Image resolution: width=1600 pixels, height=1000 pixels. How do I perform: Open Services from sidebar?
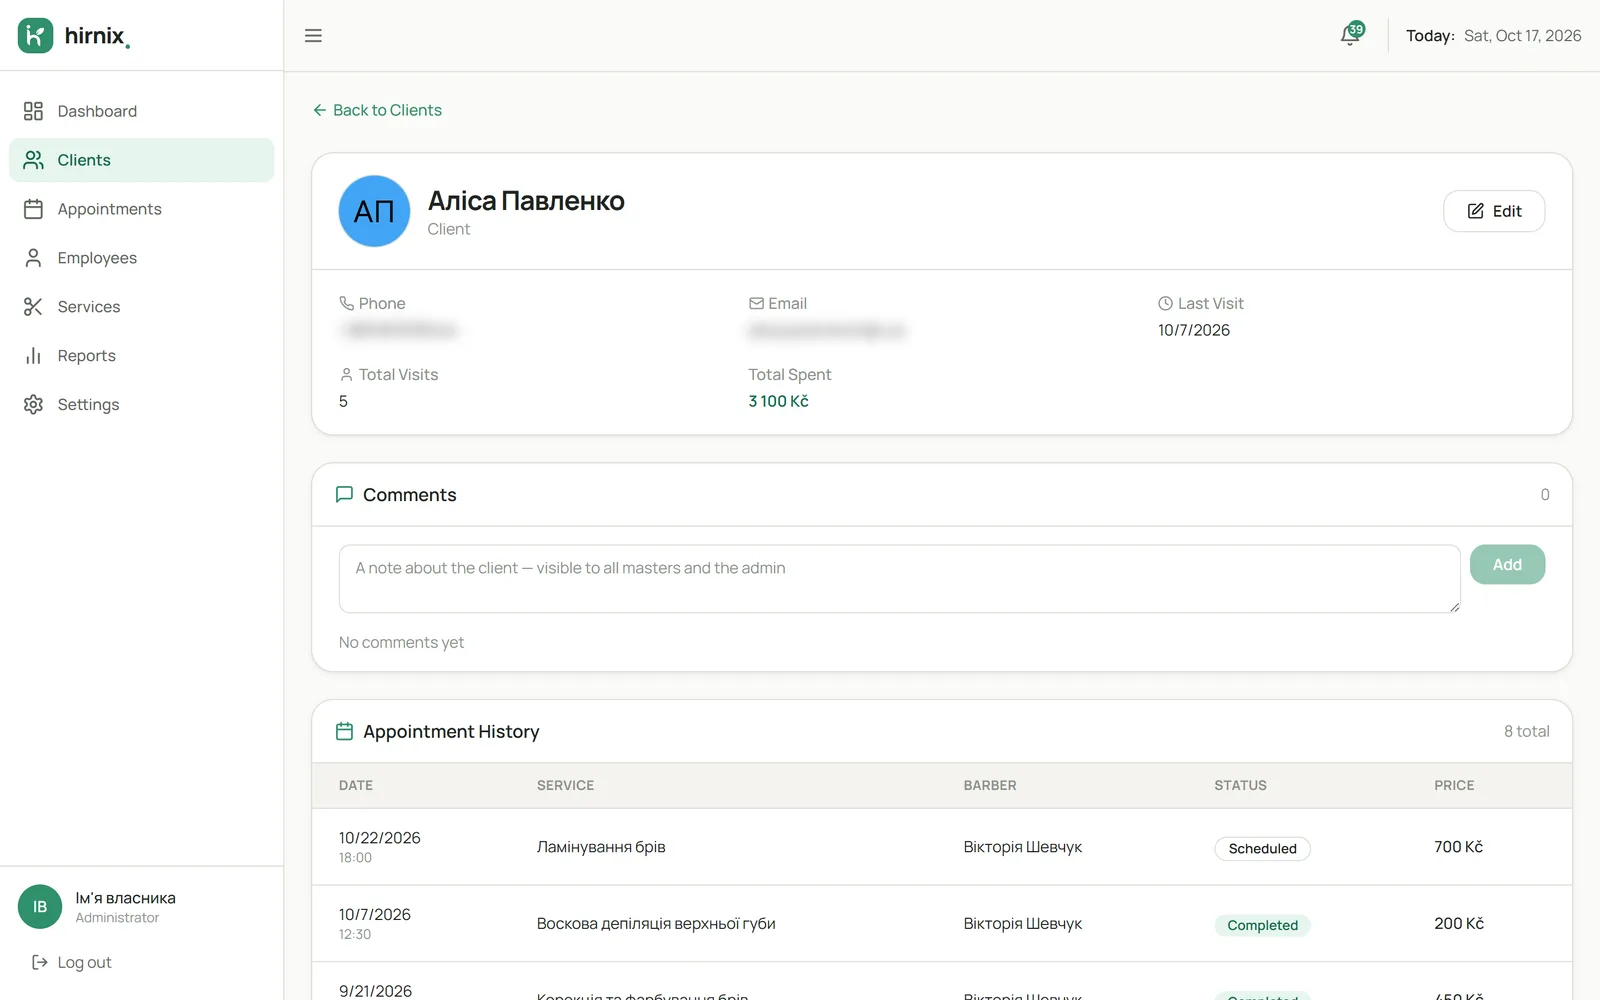[x=141, y=307]
